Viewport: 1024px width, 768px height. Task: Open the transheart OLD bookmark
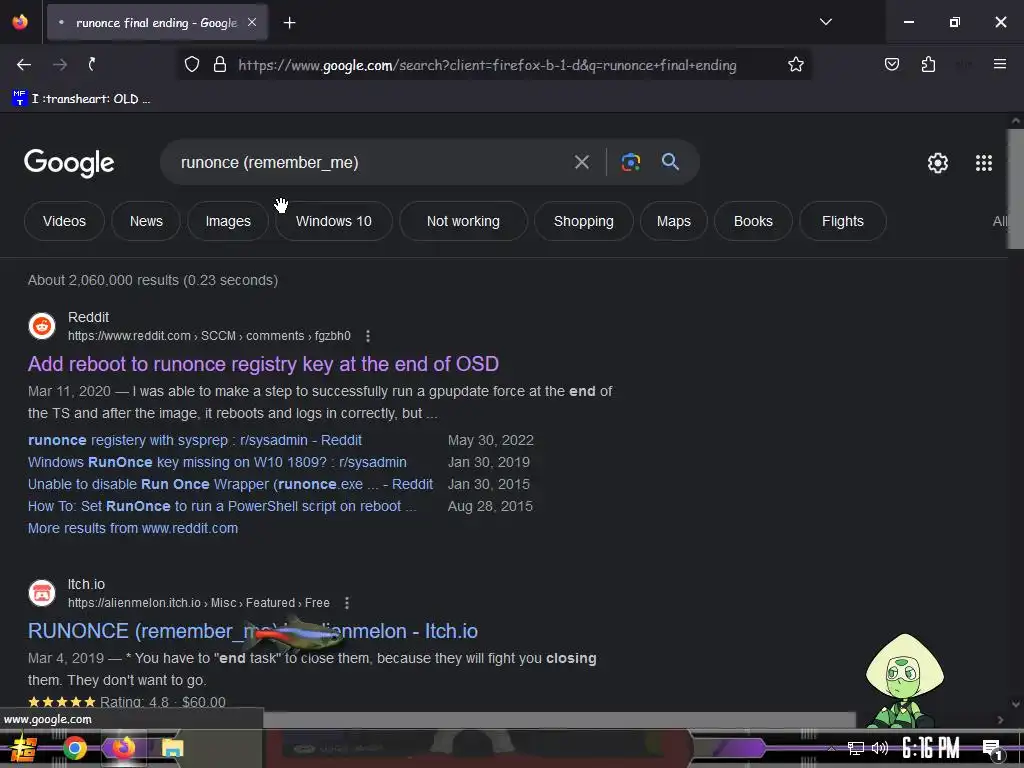click(82, 99)
